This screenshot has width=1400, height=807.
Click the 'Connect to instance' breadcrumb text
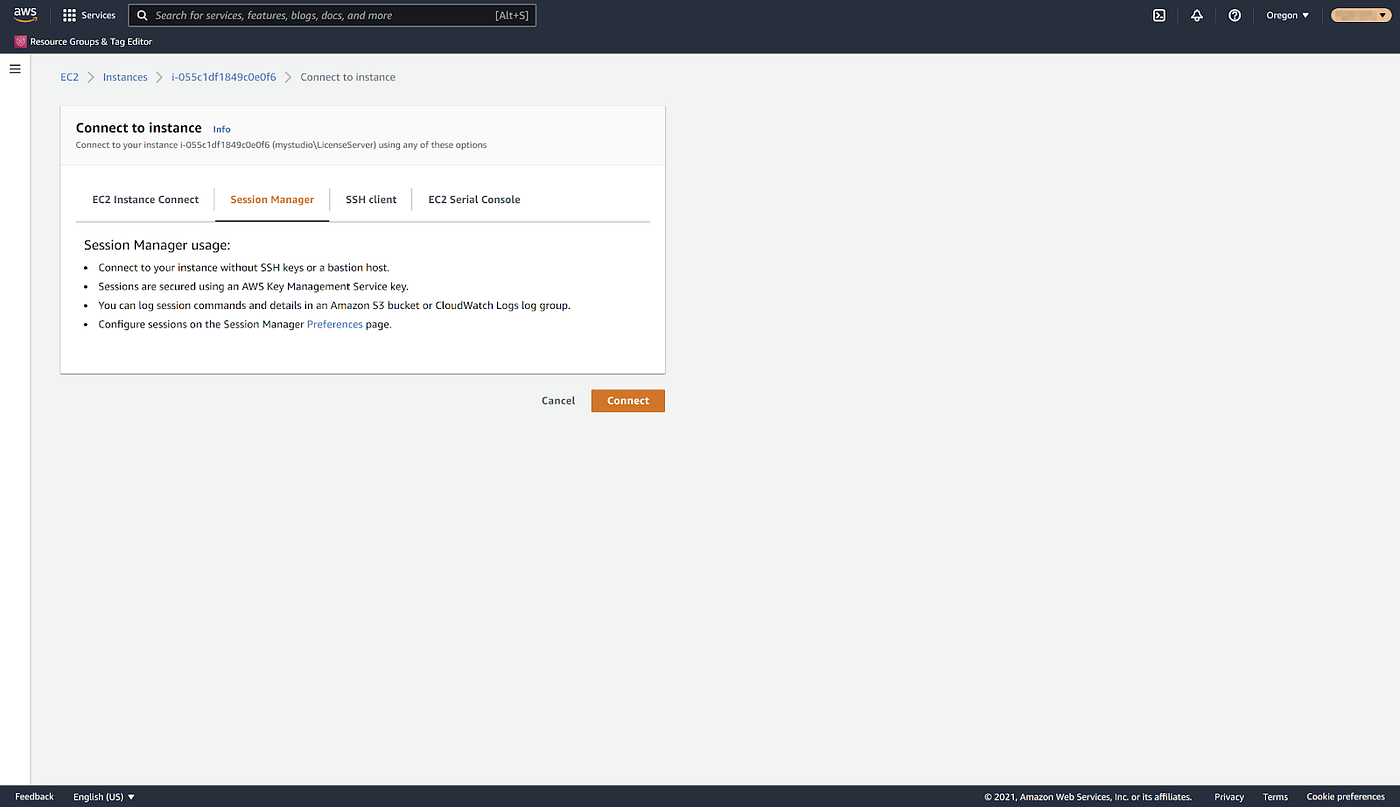click(x=348, y=77)
